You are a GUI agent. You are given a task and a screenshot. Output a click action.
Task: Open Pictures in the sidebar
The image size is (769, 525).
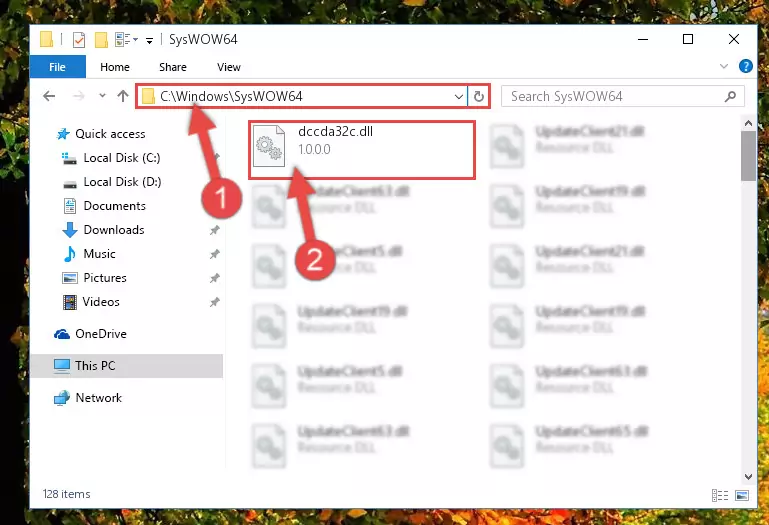pos(105,278)
